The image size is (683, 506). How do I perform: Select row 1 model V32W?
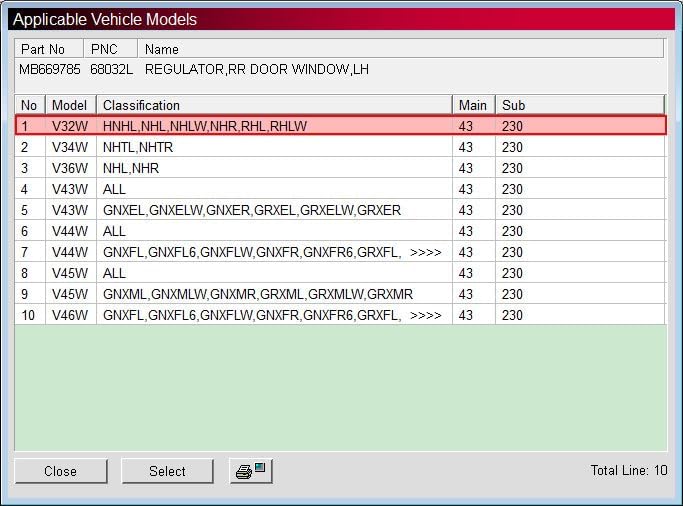[x=341, y=126]
